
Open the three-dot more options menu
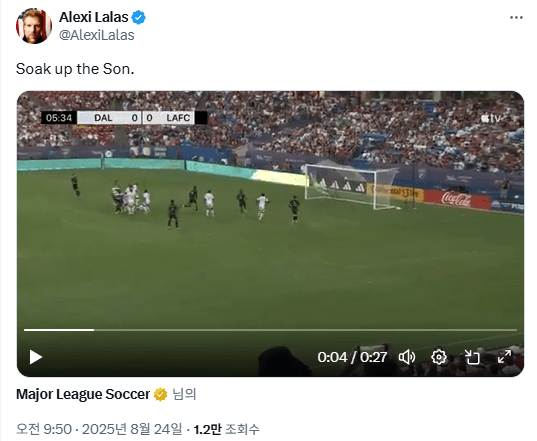pyautogui.click(x=516, y=17)
